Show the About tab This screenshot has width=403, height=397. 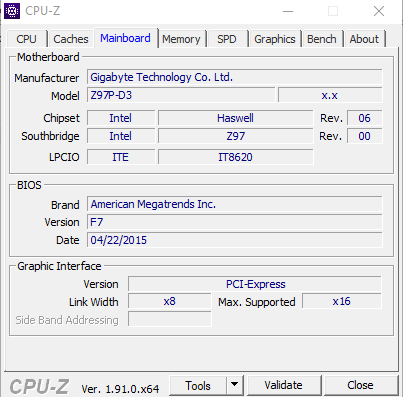[364, 39]
